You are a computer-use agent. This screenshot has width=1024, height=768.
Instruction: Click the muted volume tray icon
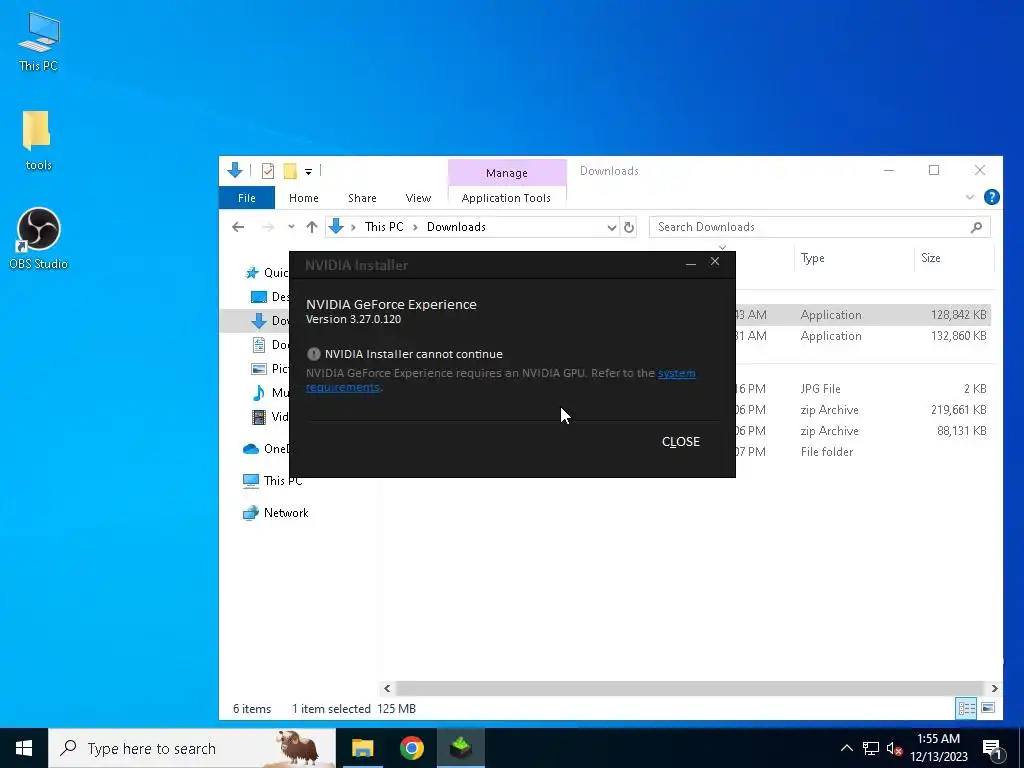(x=894, y=748)
